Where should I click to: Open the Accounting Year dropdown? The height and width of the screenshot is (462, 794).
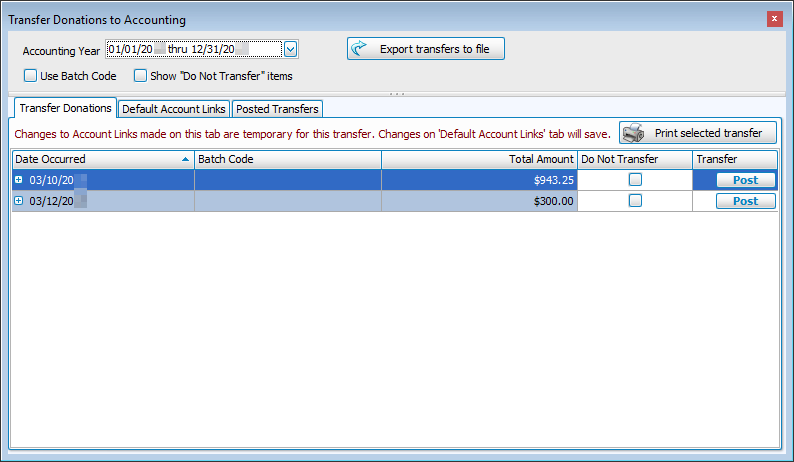(x=290, y=49)
